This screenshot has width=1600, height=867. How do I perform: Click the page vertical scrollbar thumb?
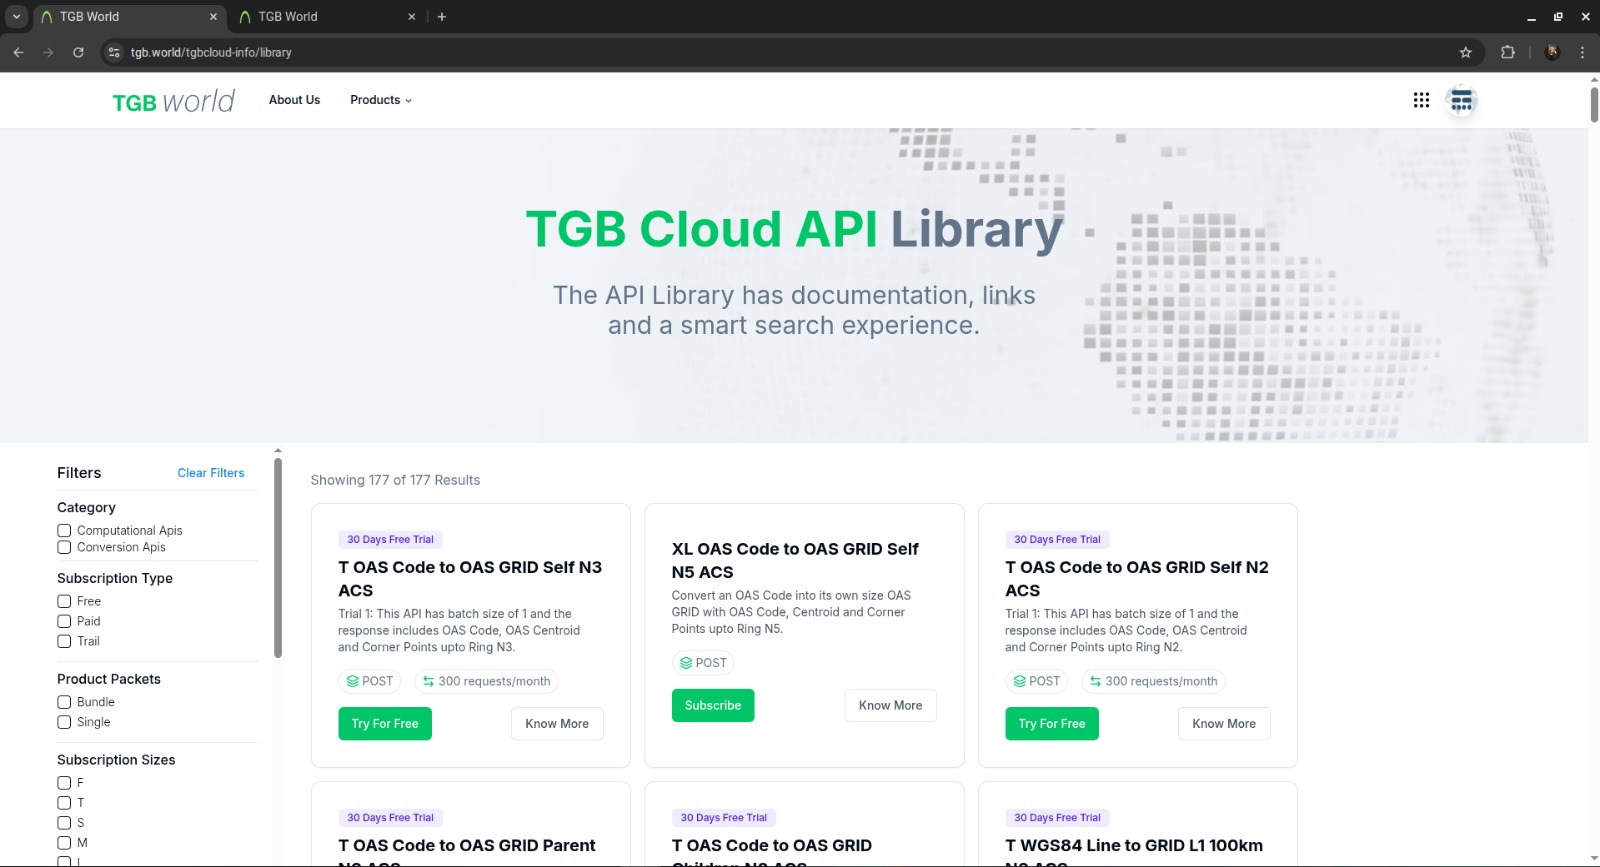point(1594,104)
